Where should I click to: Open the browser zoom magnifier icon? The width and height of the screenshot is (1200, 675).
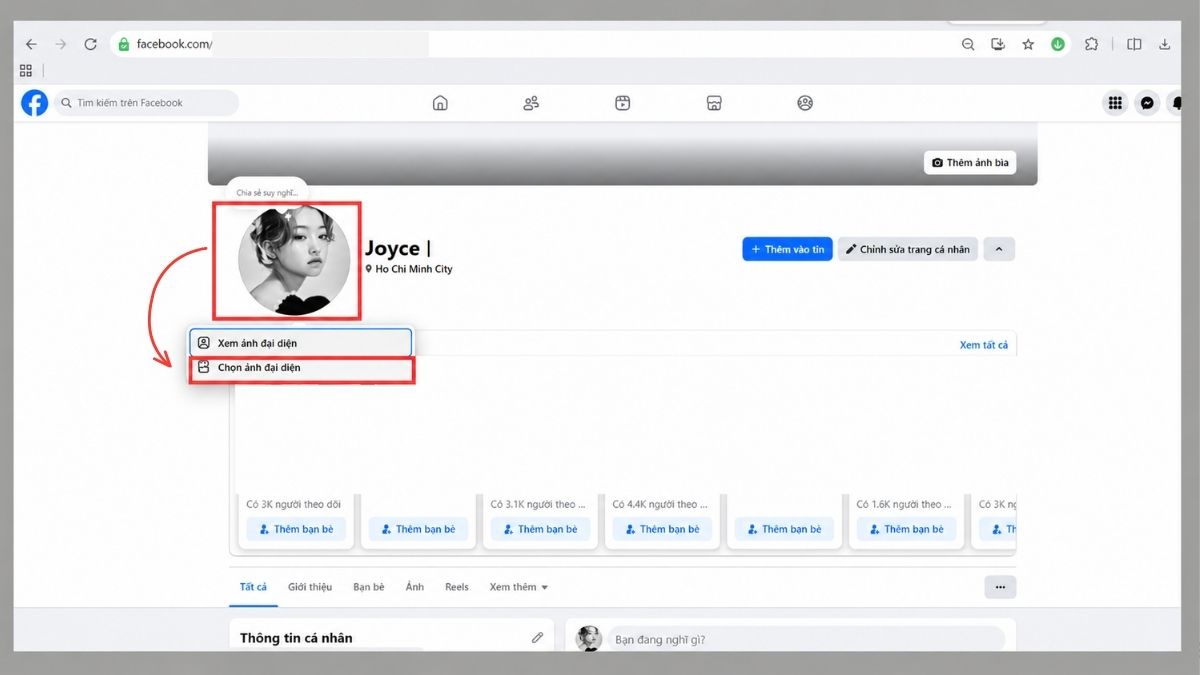click(x=968, y=44)
